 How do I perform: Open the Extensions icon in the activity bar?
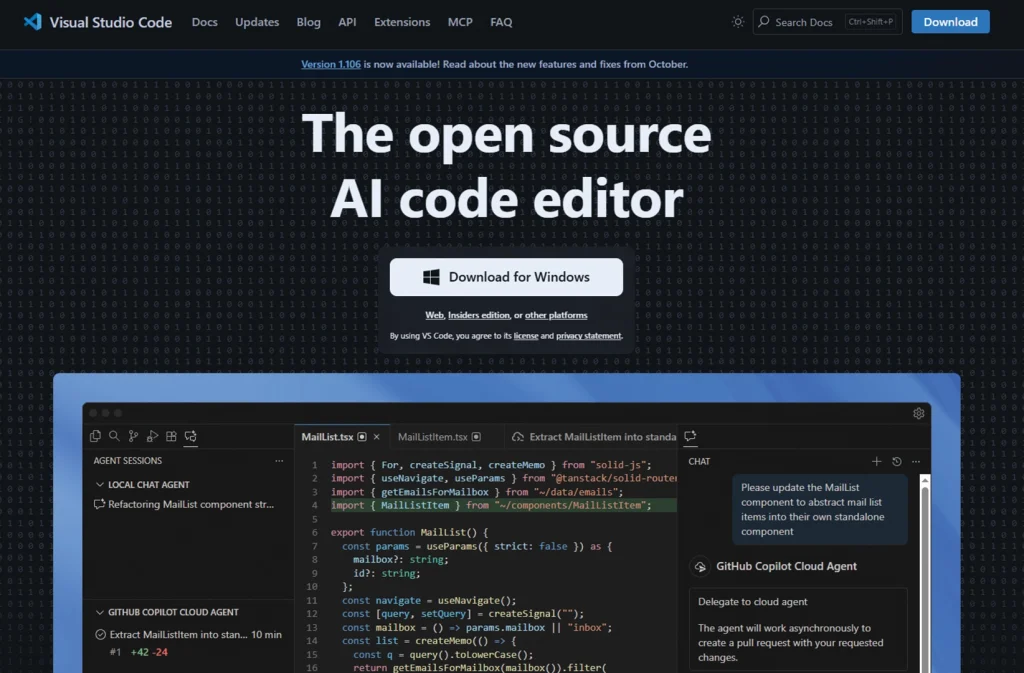170,437
